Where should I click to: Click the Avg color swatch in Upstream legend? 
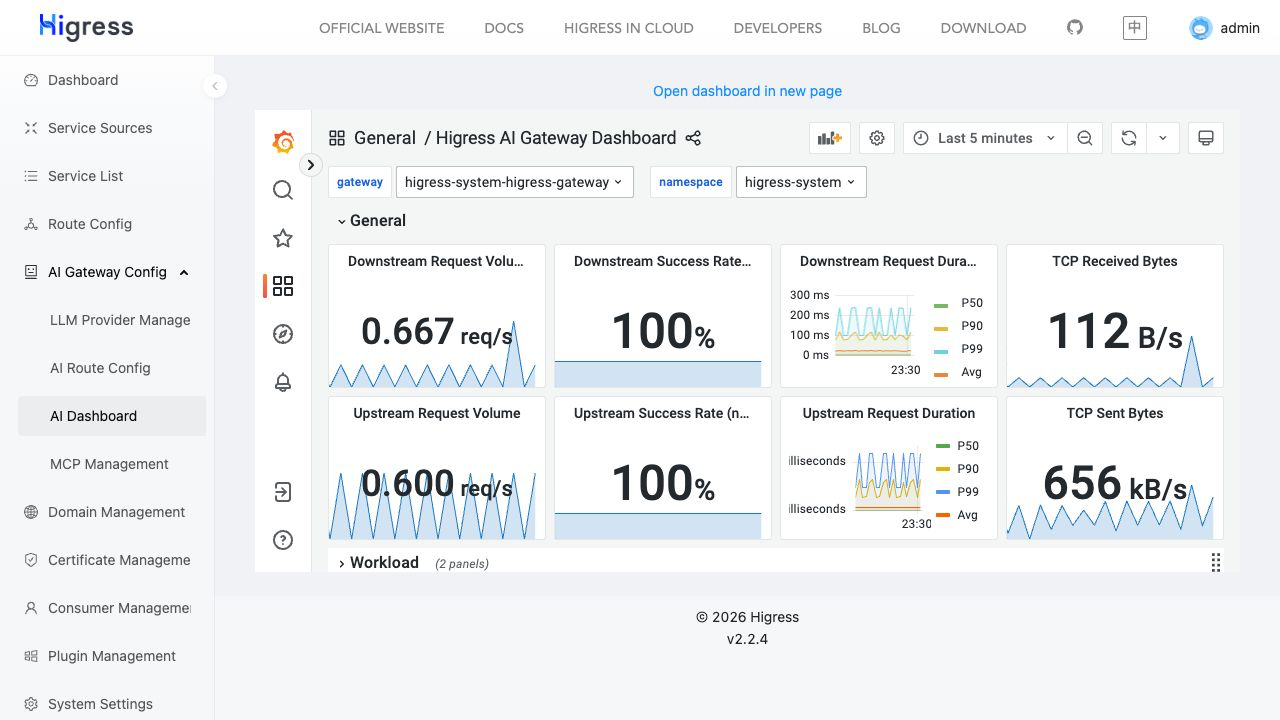[x=942, y=515]
